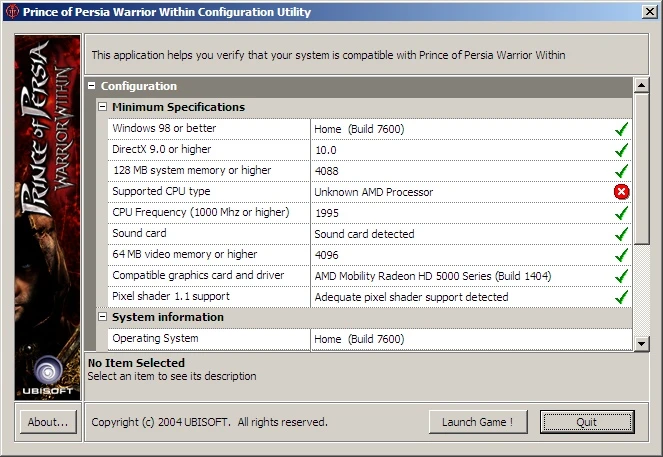Click the Ubisoft logo in the left banner
Screen dimensions: 663x457
(x=48, y=373)
